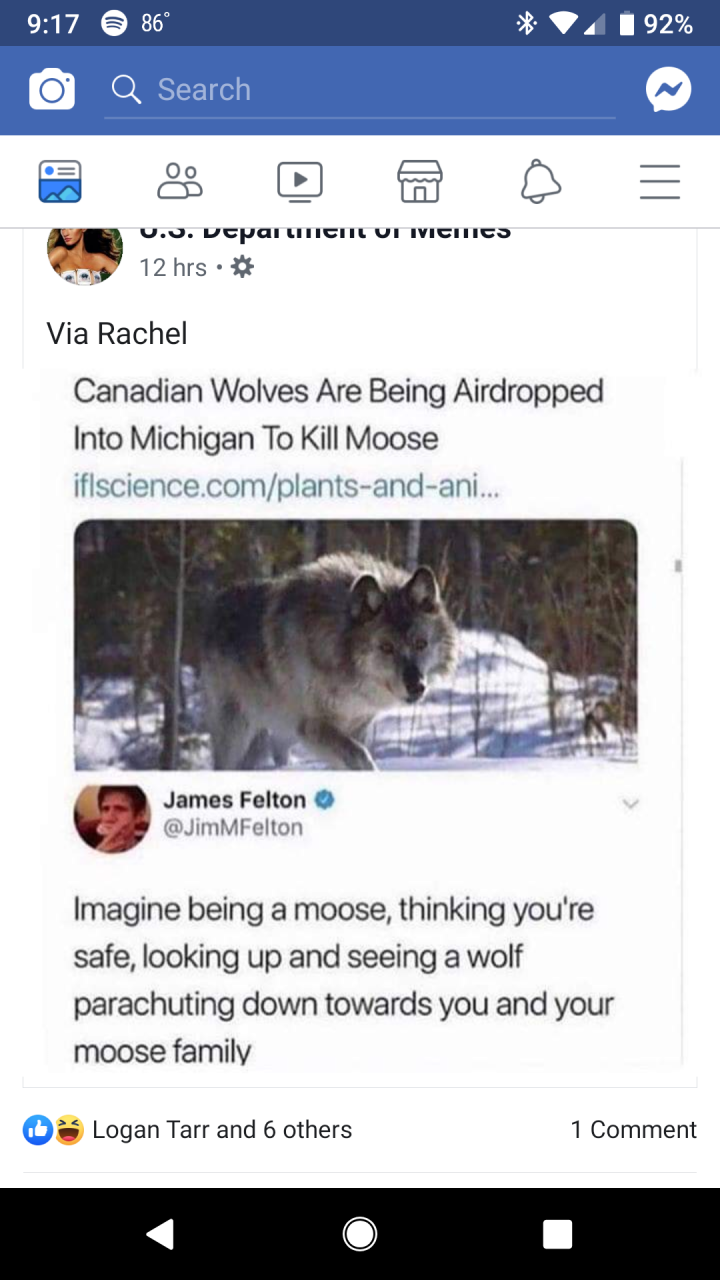
Task: Expand the tweet options chevron
Action: [x=629, y=803]
